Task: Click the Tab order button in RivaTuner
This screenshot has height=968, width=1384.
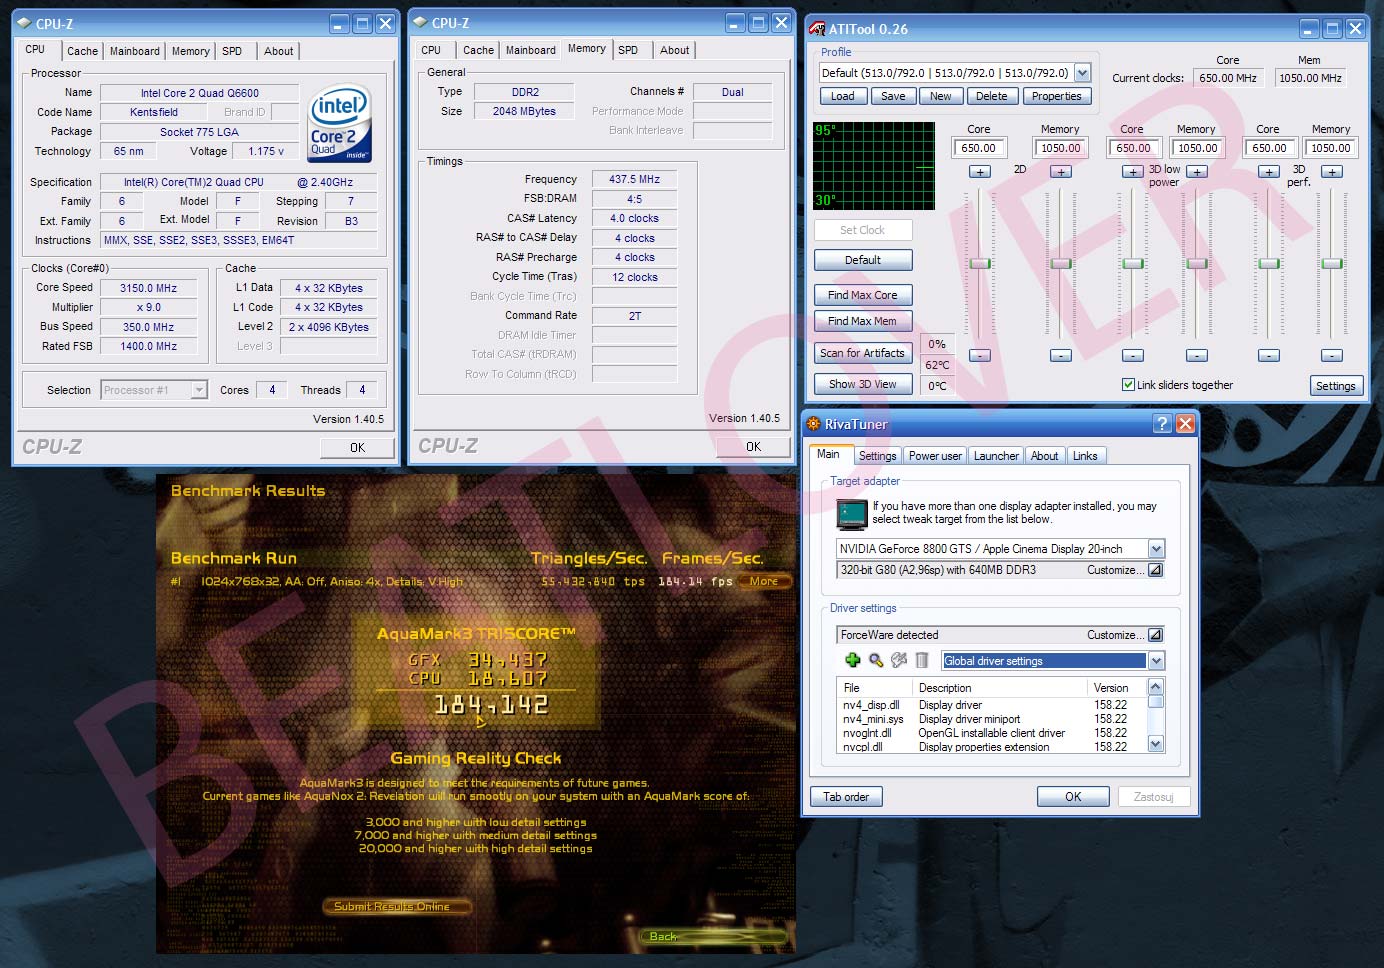Action: (x=846, y=797)
